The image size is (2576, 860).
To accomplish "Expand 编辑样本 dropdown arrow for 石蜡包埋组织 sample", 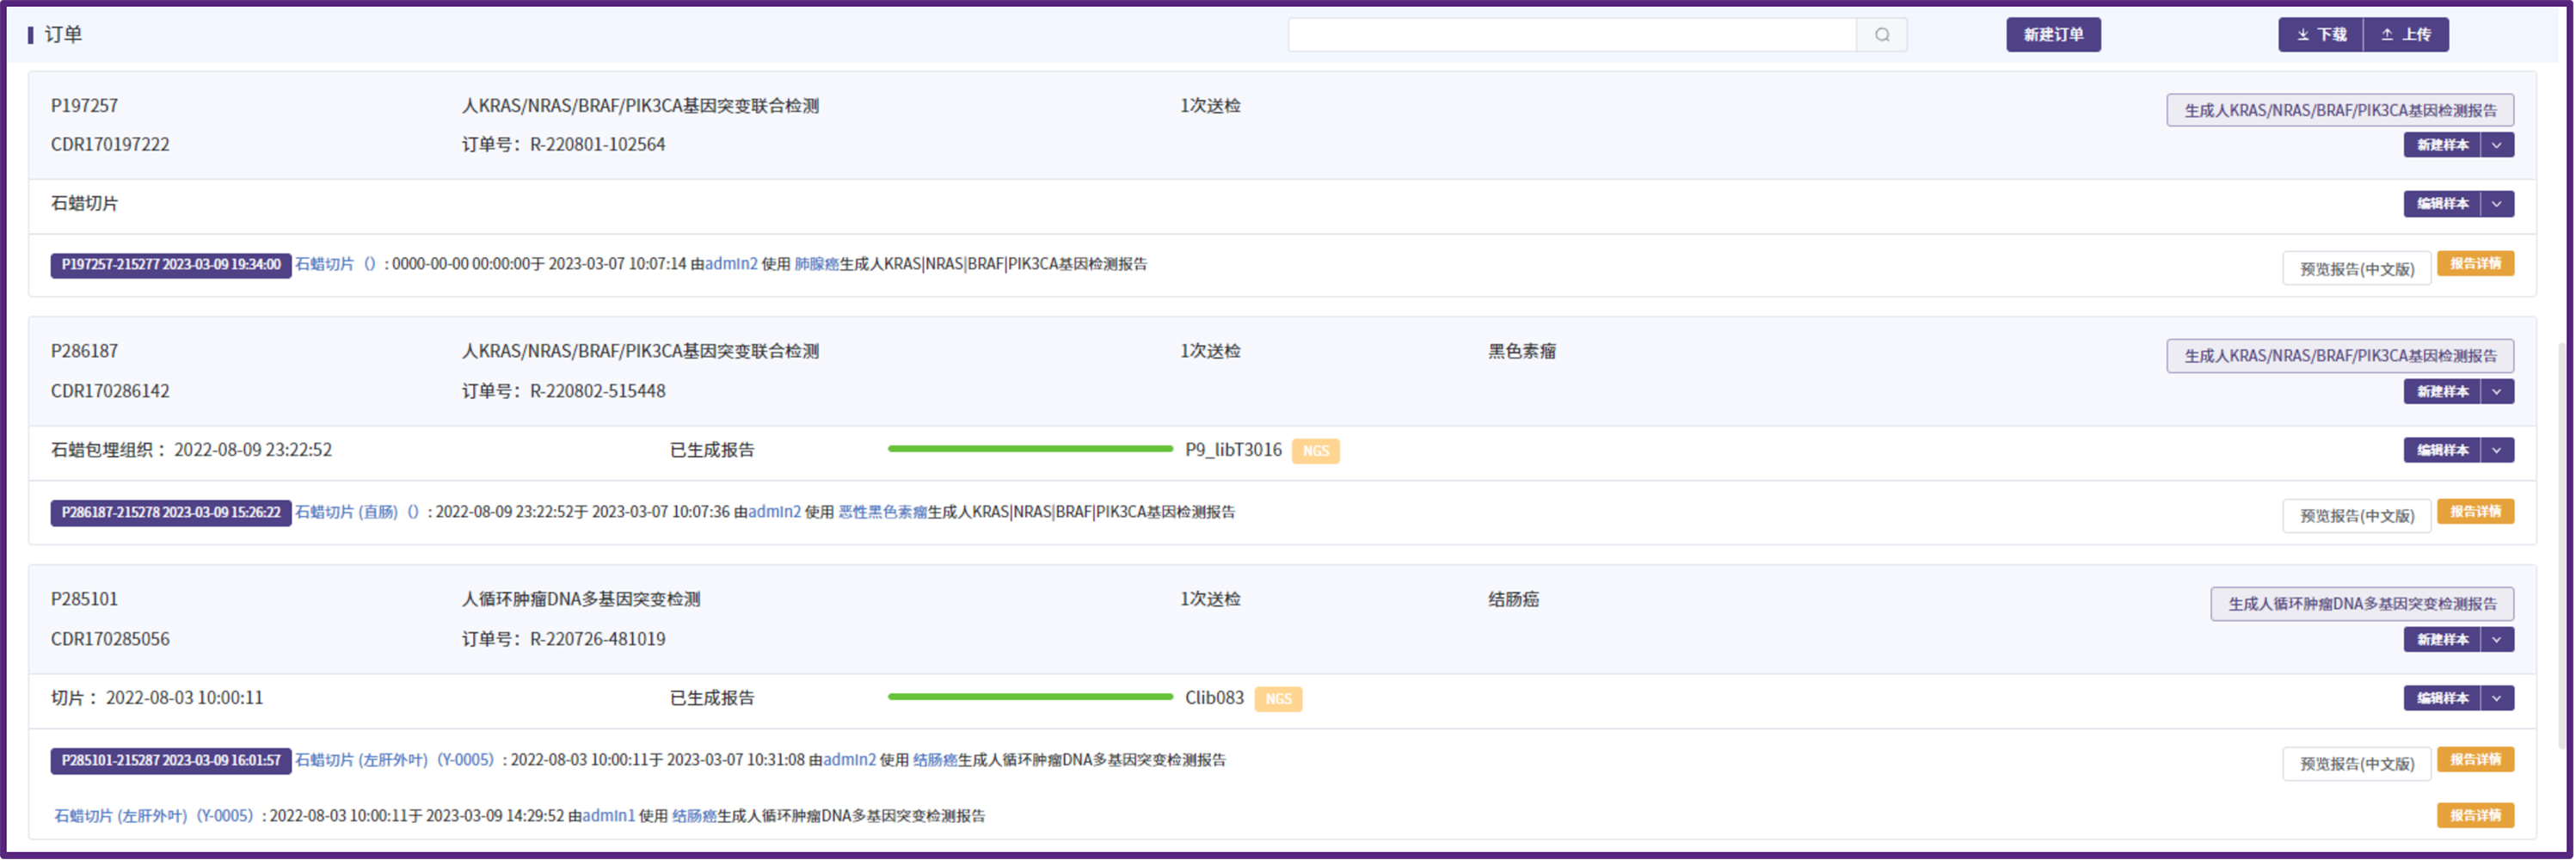I will (x=2496, y=451).
